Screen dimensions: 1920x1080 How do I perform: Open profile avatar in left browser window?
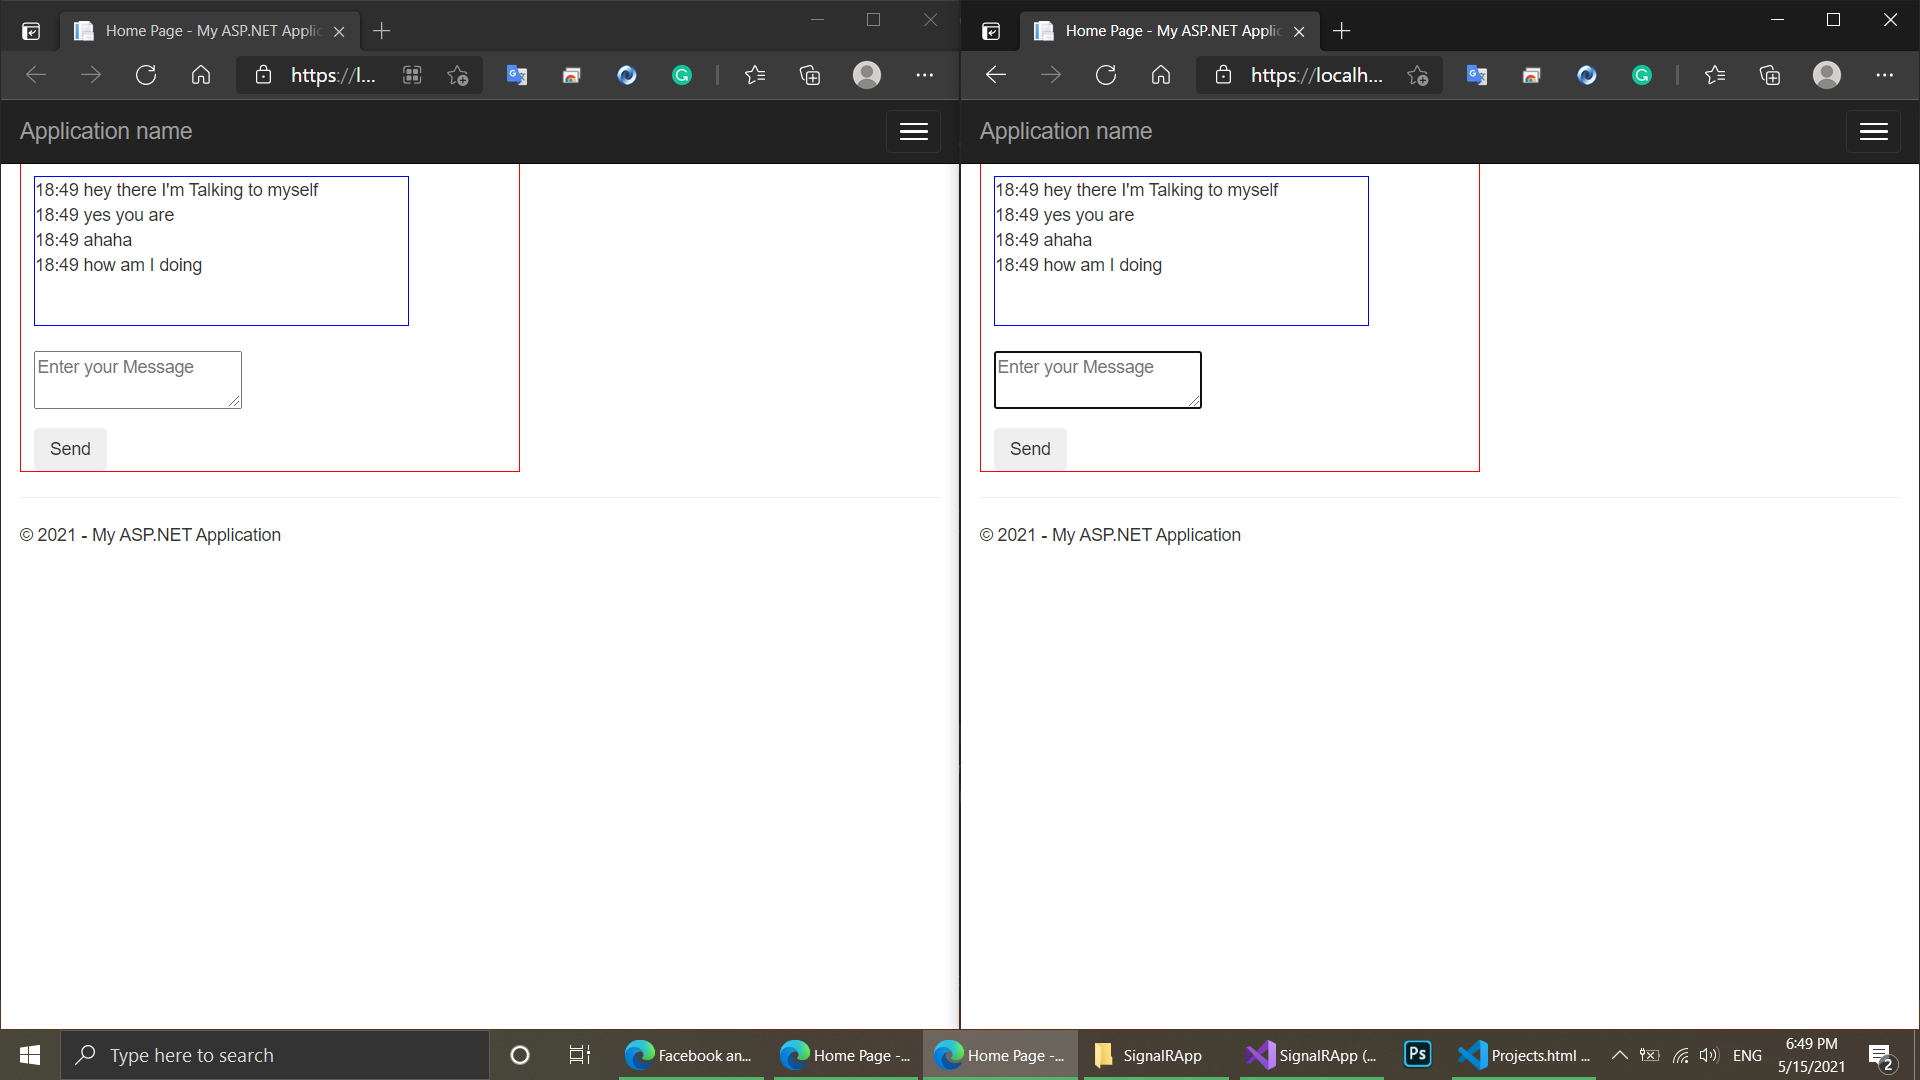867,75
